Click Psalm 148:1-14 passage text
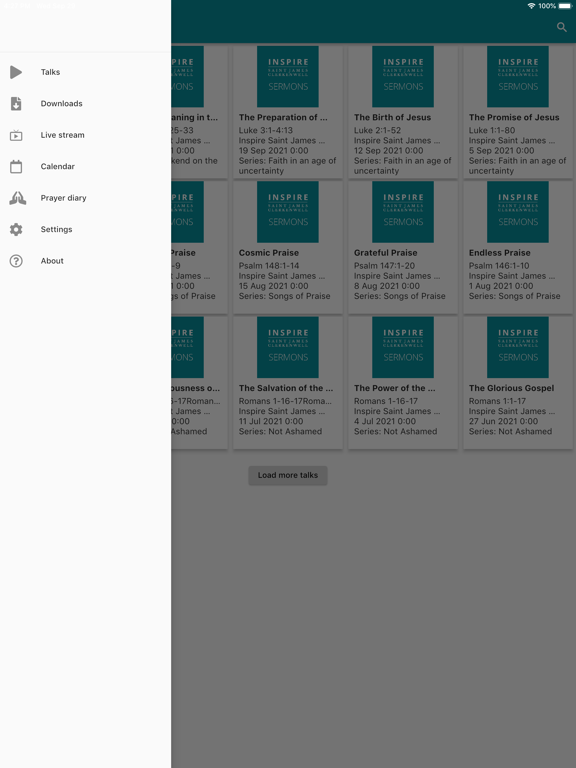 pos(269,266)
